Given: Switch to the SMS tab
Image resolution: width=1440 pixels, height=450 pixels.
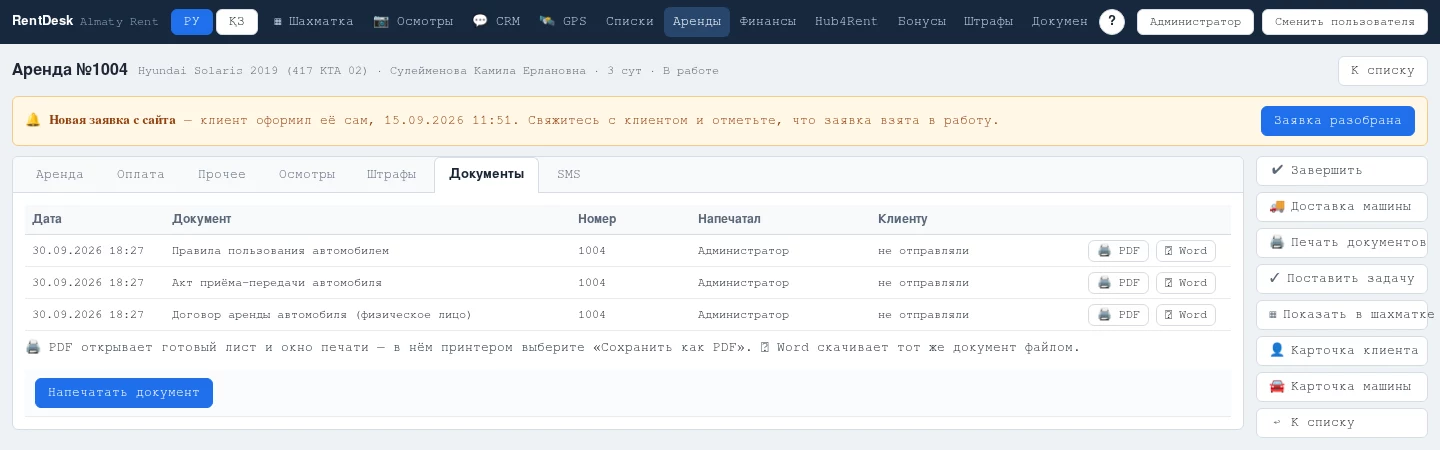Looking at the screenshot, I should click(x=569, y=174).
